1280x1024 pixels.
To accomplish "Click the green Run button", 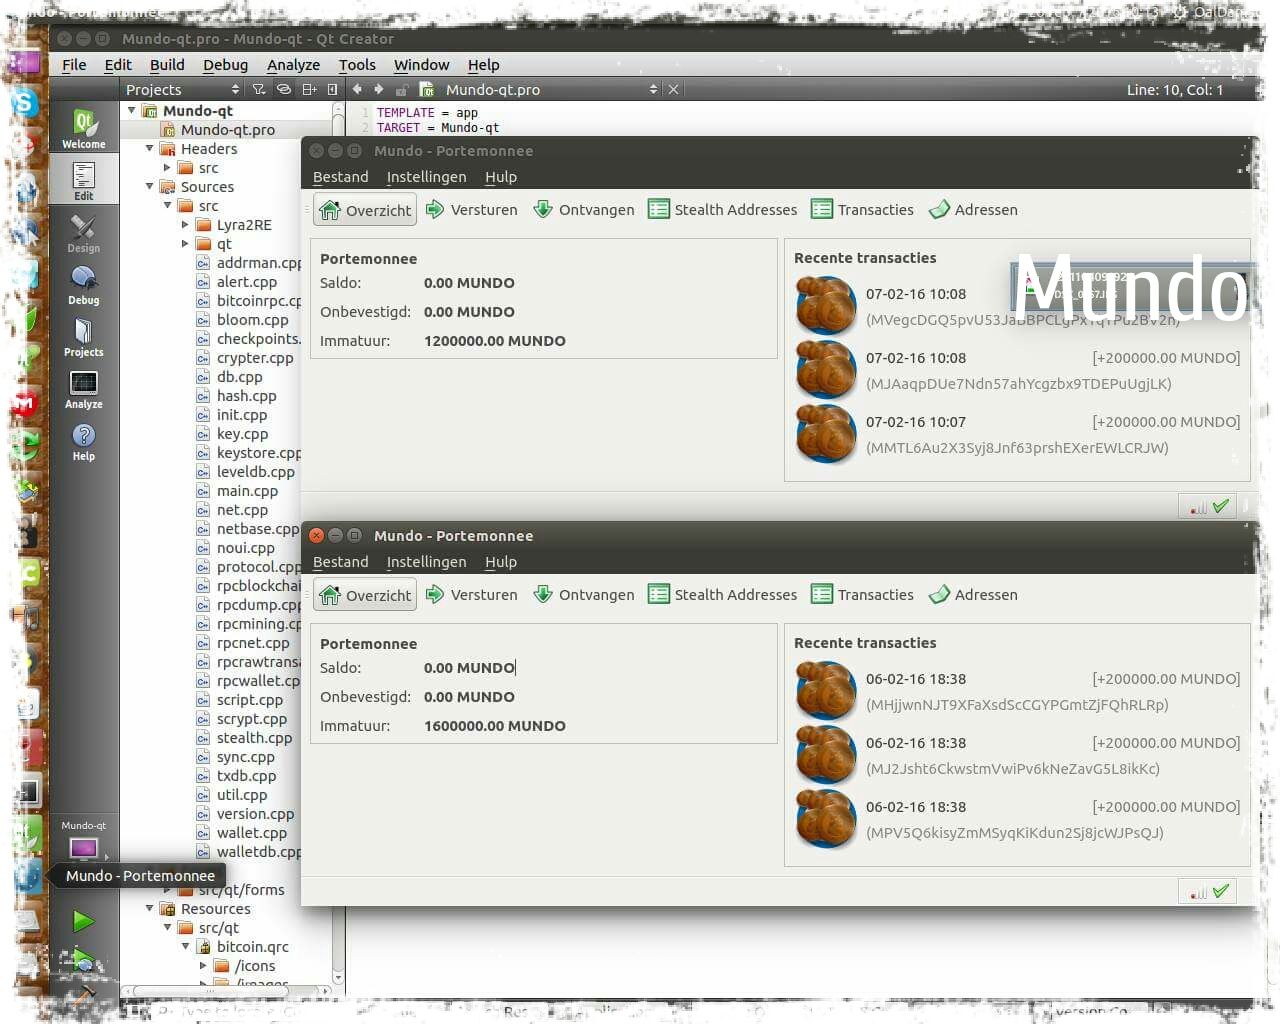I will pyautogui.click(x=84, y=921).
